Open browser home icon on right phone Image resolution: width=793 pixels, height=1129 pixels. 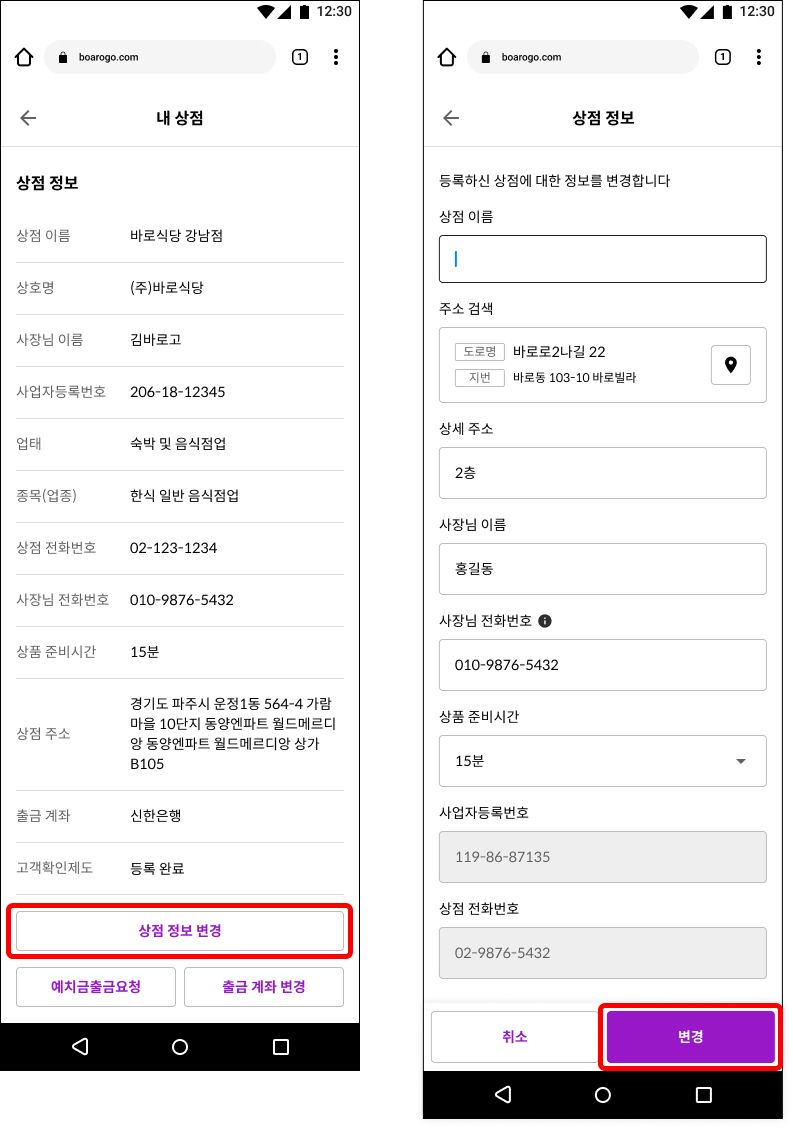447,57
